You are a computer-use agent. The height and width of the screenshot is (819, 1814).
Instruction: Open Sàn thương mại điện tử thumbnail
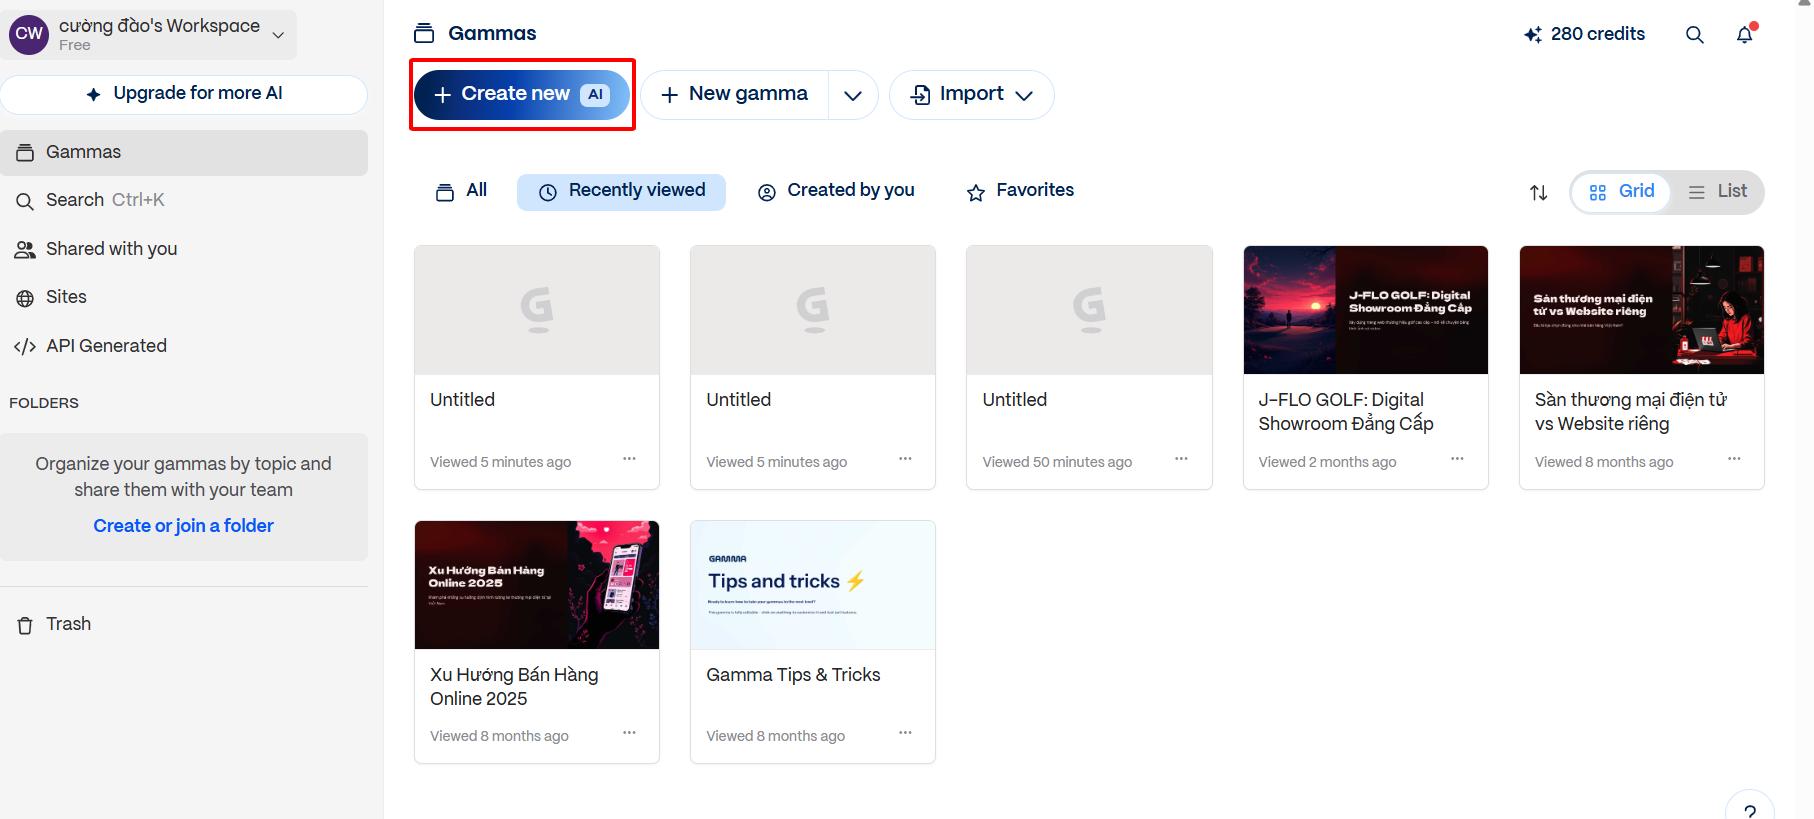1642,310
